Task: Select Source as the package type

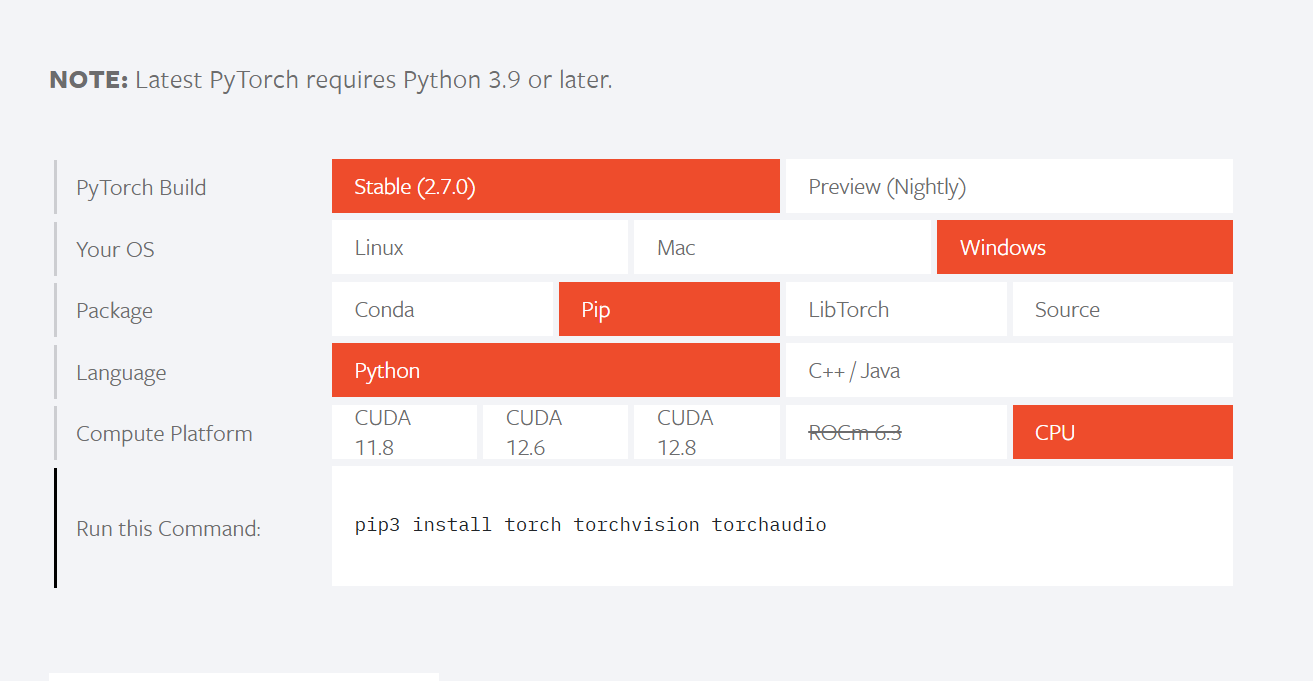Action: pos(1123,309)
